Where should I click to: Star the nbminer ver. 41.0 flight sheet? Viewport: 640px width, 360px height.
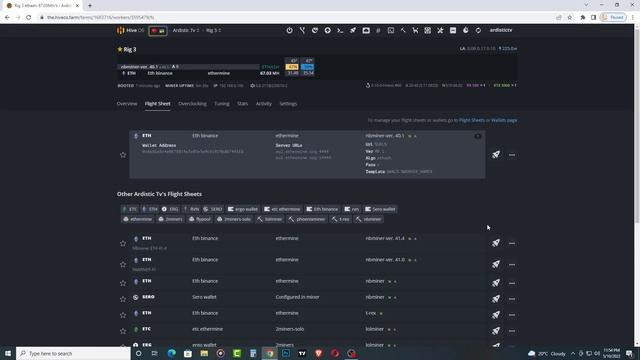(x=123, y=264)
